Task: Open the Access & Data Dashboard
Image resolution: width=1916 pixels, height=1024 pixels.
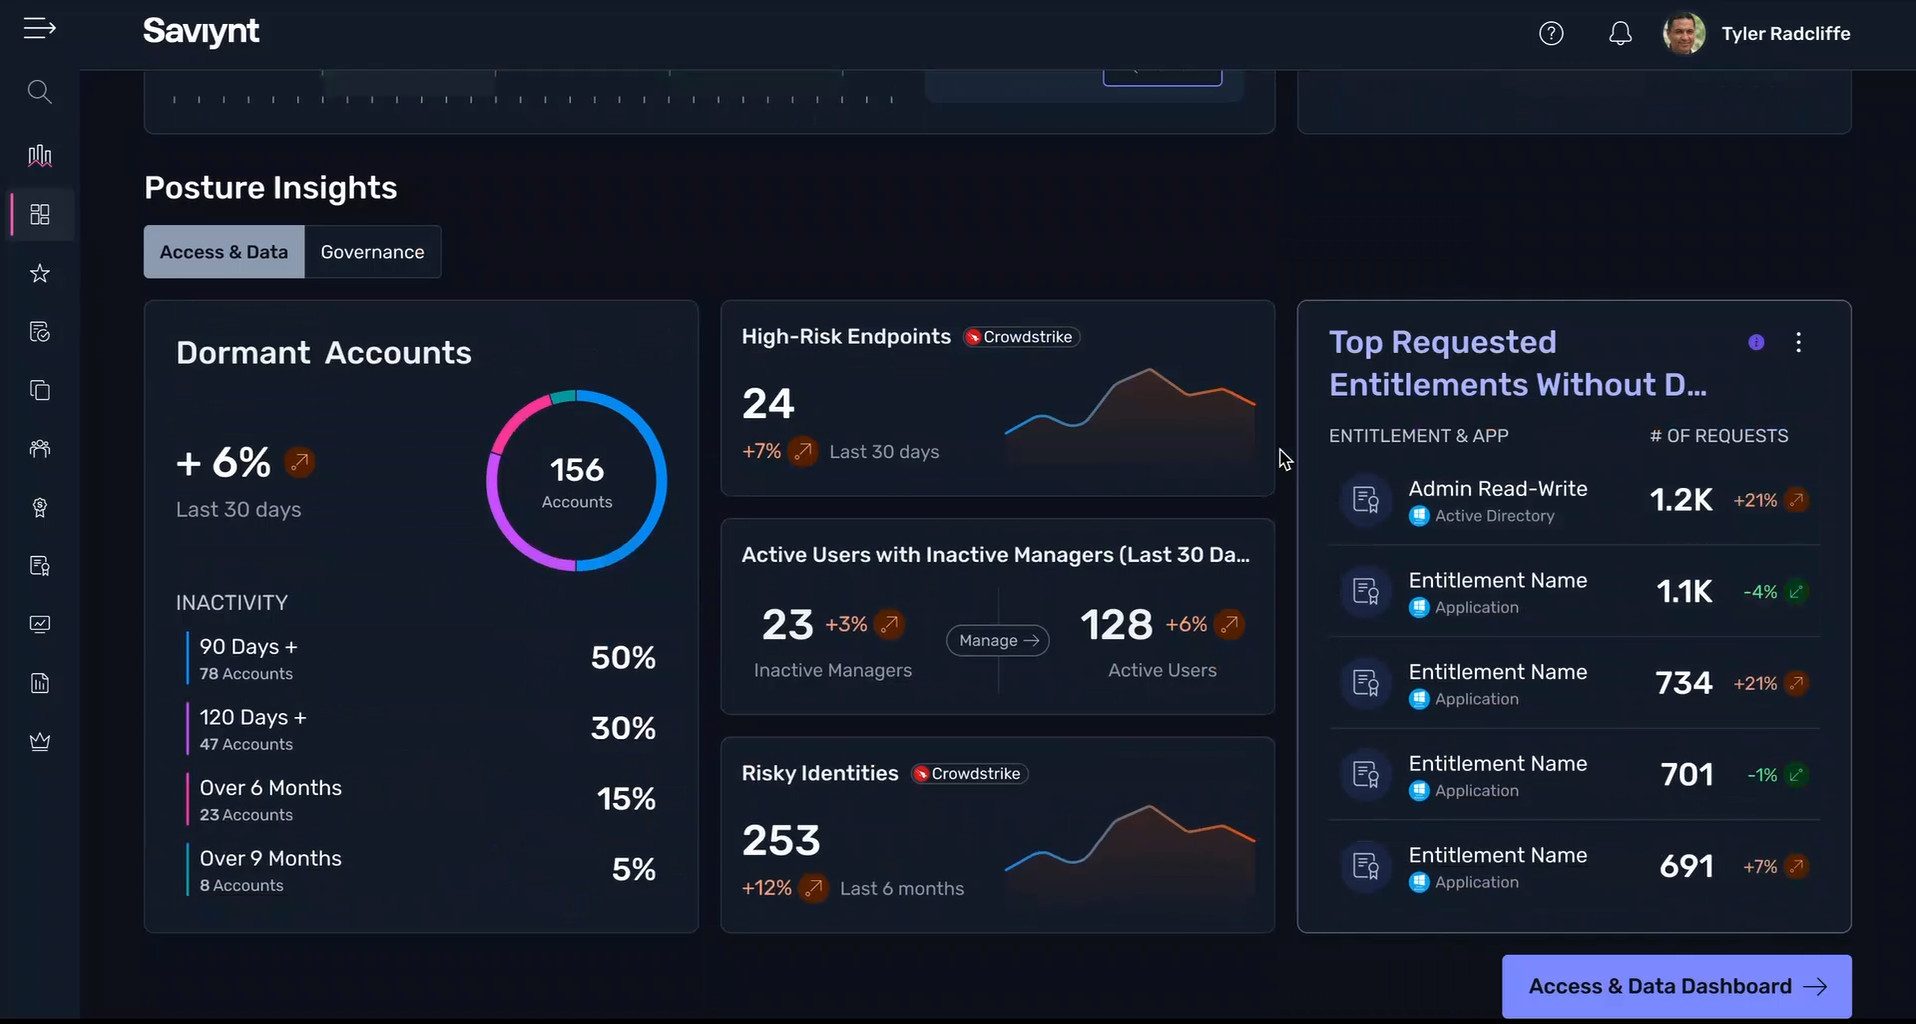Action: point(1676,987)
